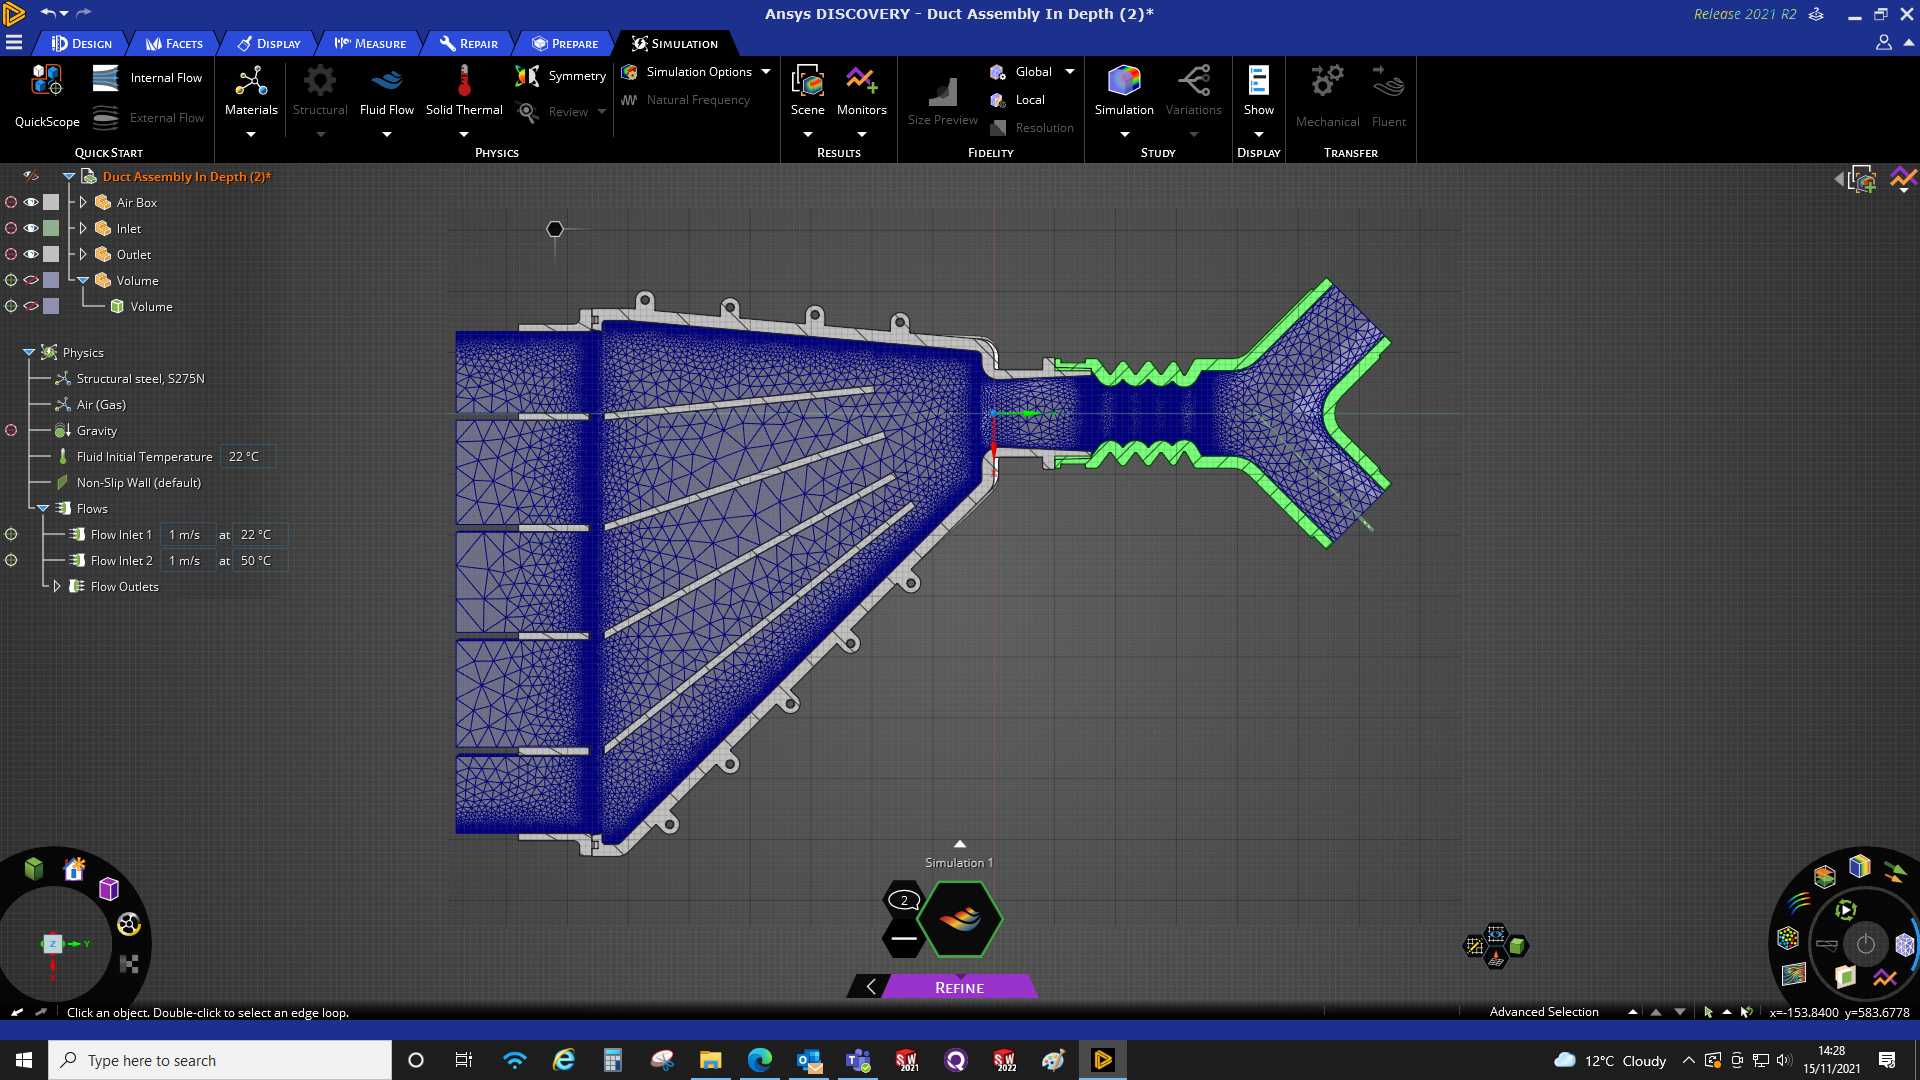Toggle visibility of Outlet component
Image resolution: width=1920 pixels, height=1080 pixels.
point(31,254)
